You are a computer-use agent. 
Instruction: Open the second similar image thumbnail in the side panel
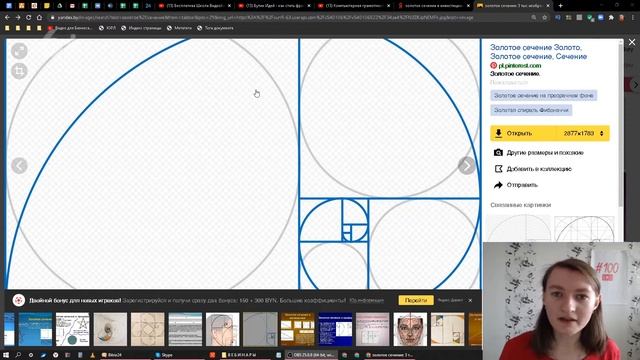tap(584, 229)
